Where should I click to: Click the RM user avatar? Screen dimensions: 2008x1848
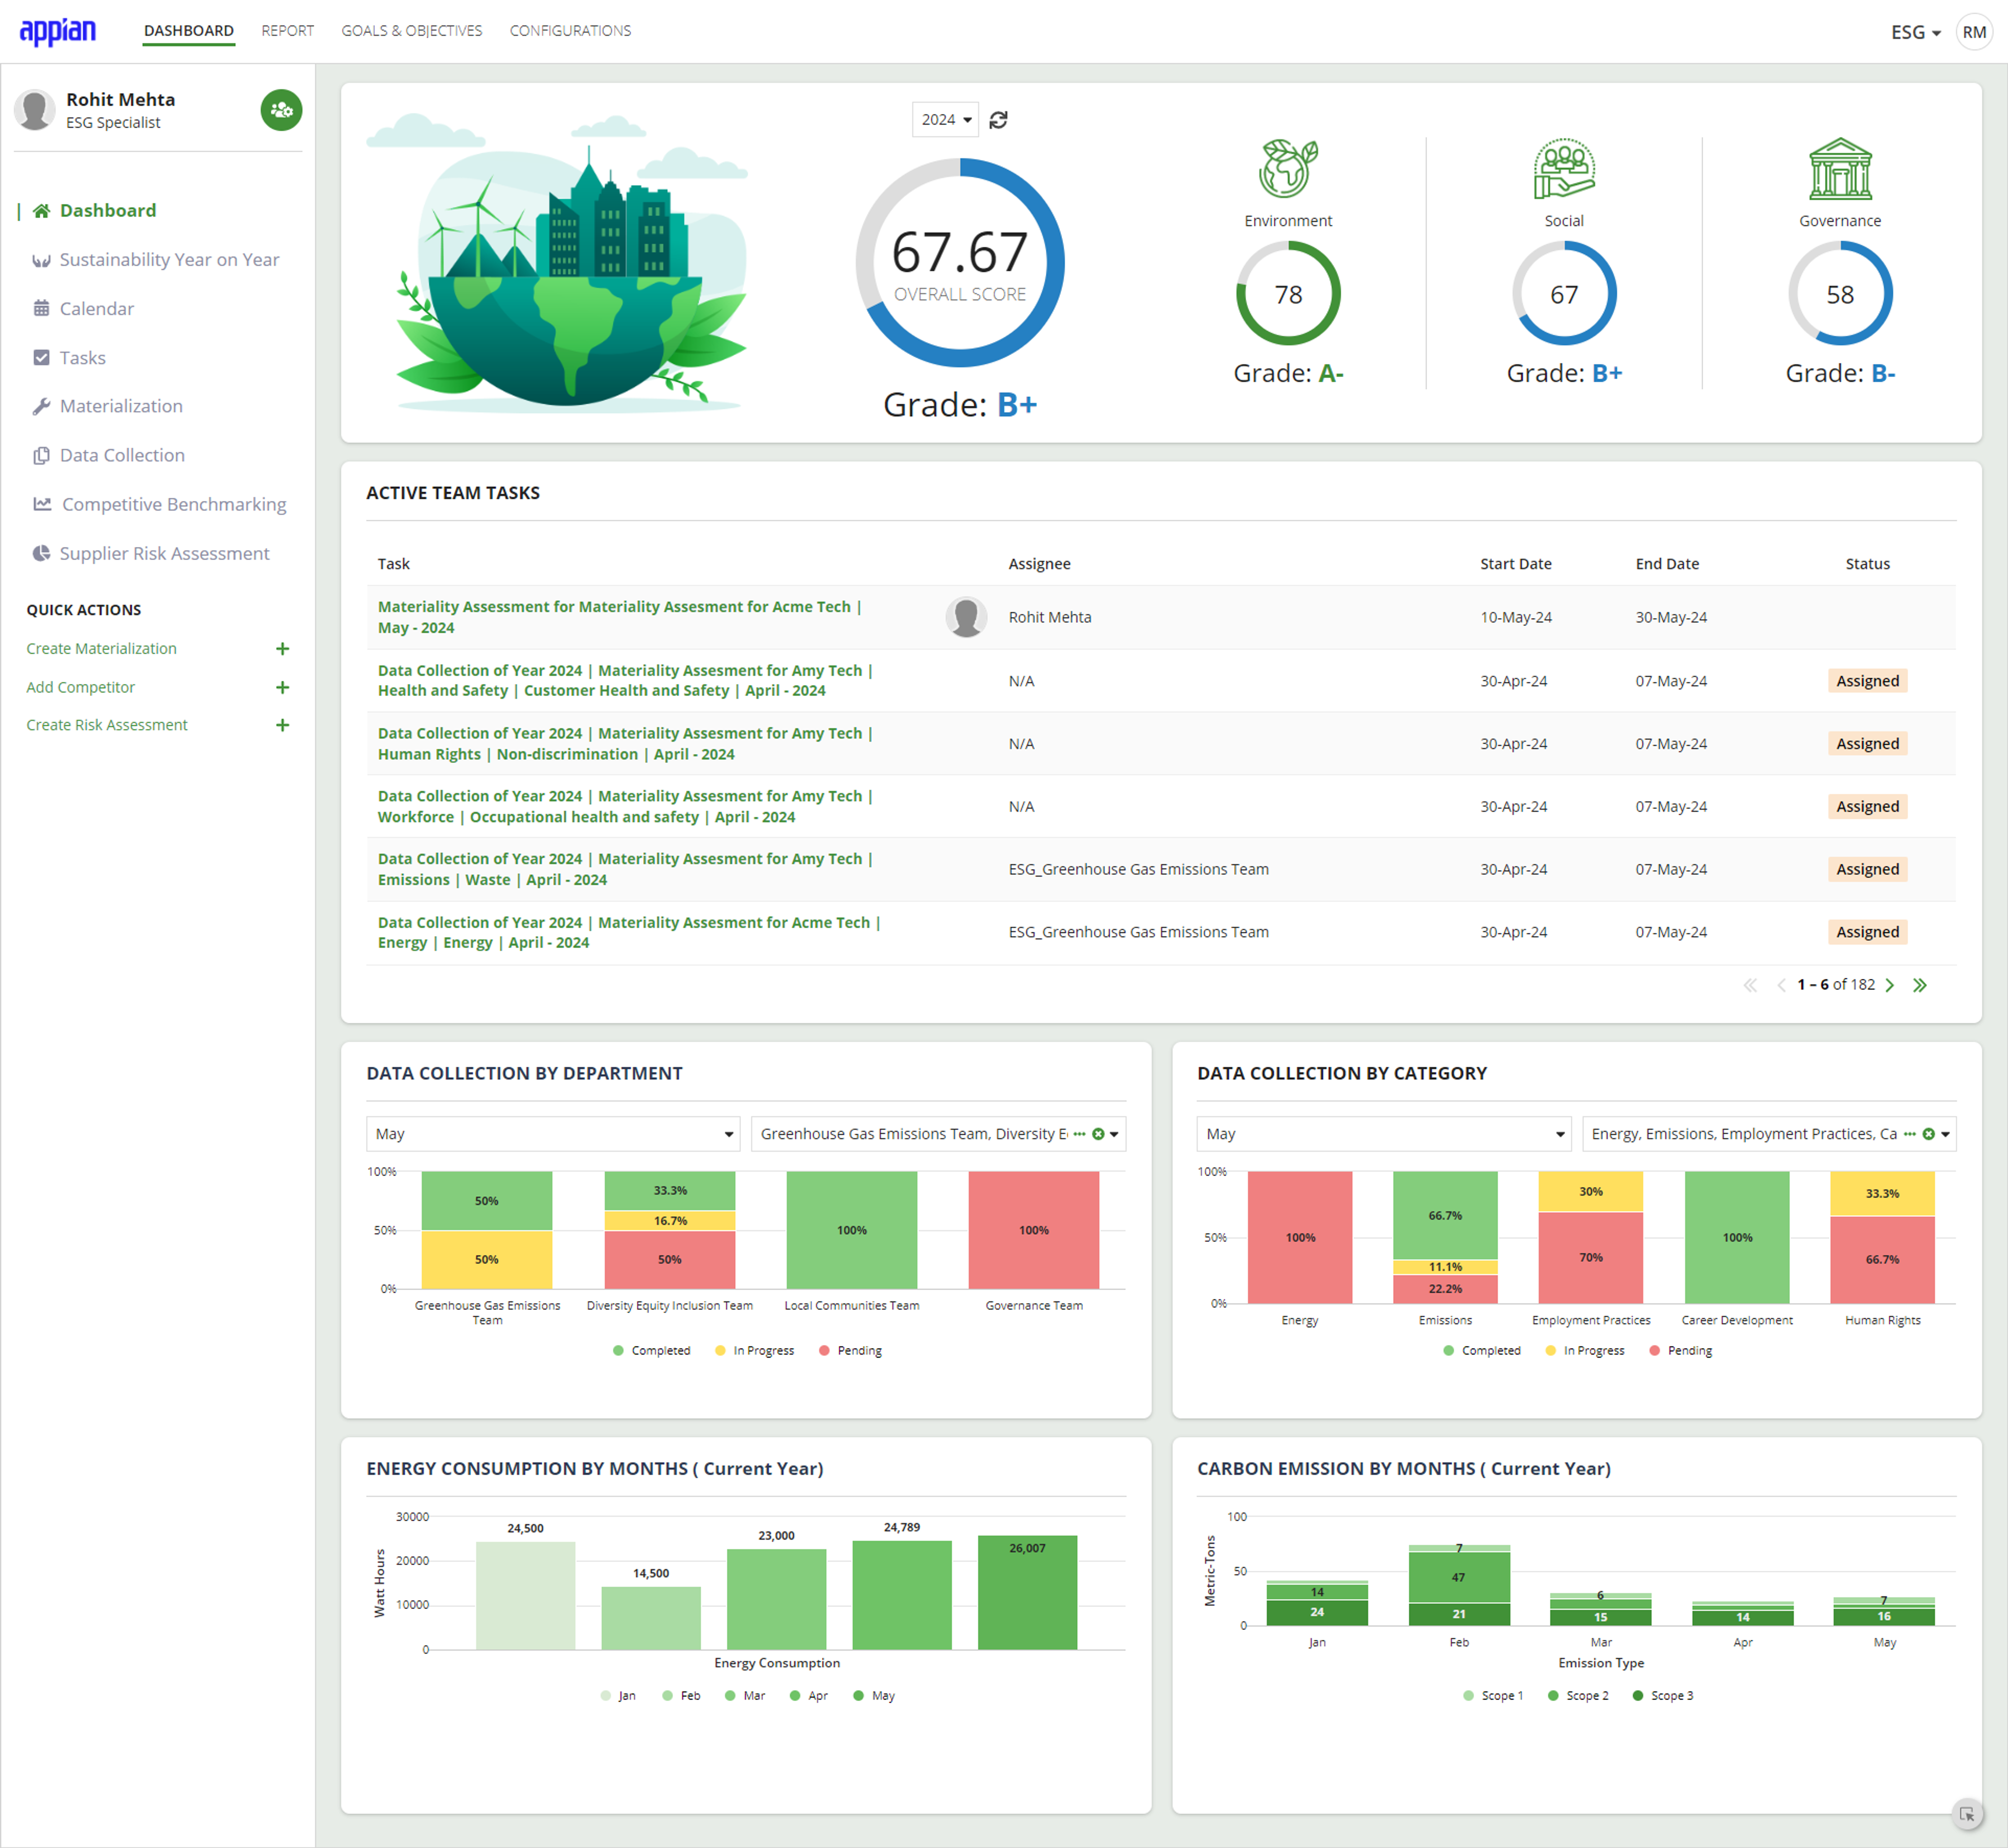[x=1974, y=32]
